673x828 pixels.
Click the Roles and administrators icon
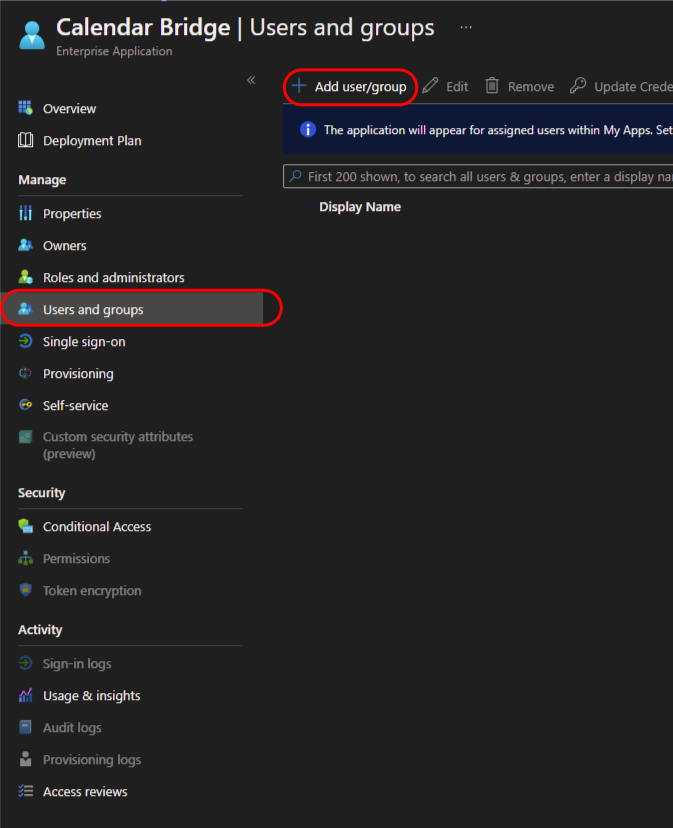pyautogui.click(x=25, y=277)
